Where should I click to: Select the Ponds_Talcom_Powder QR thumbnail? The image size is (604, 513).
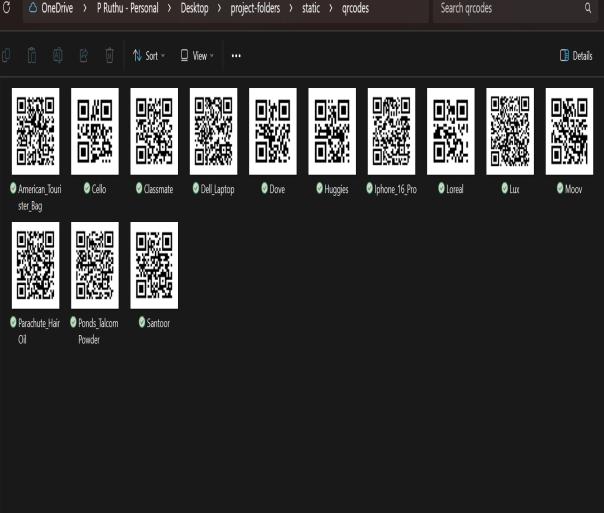[95, 265]
